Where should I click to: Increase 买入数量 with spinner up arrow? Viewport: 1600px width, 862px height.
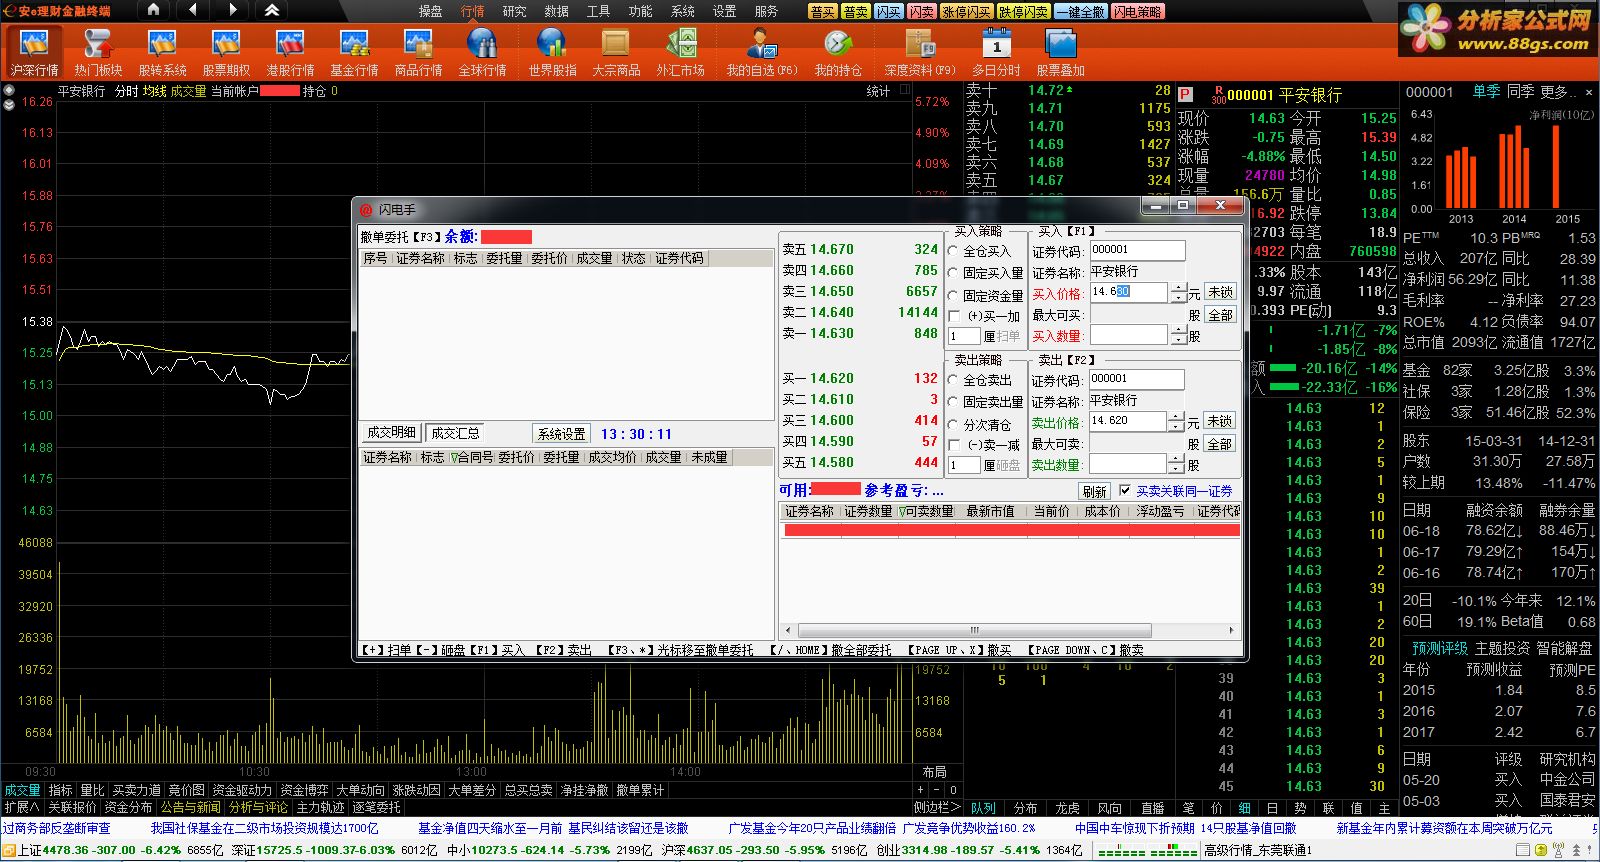click(1178, 330)
